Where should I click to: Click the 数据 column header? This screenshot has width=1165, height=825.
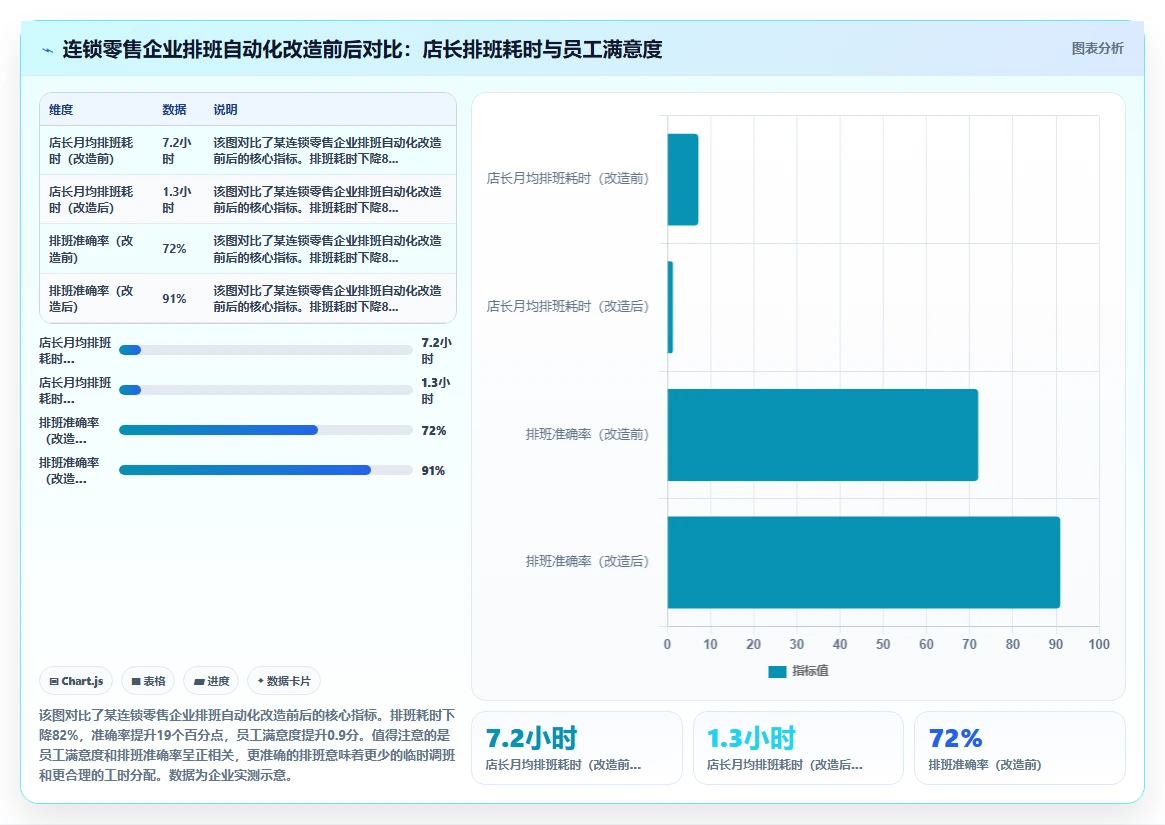pos(174,110)
